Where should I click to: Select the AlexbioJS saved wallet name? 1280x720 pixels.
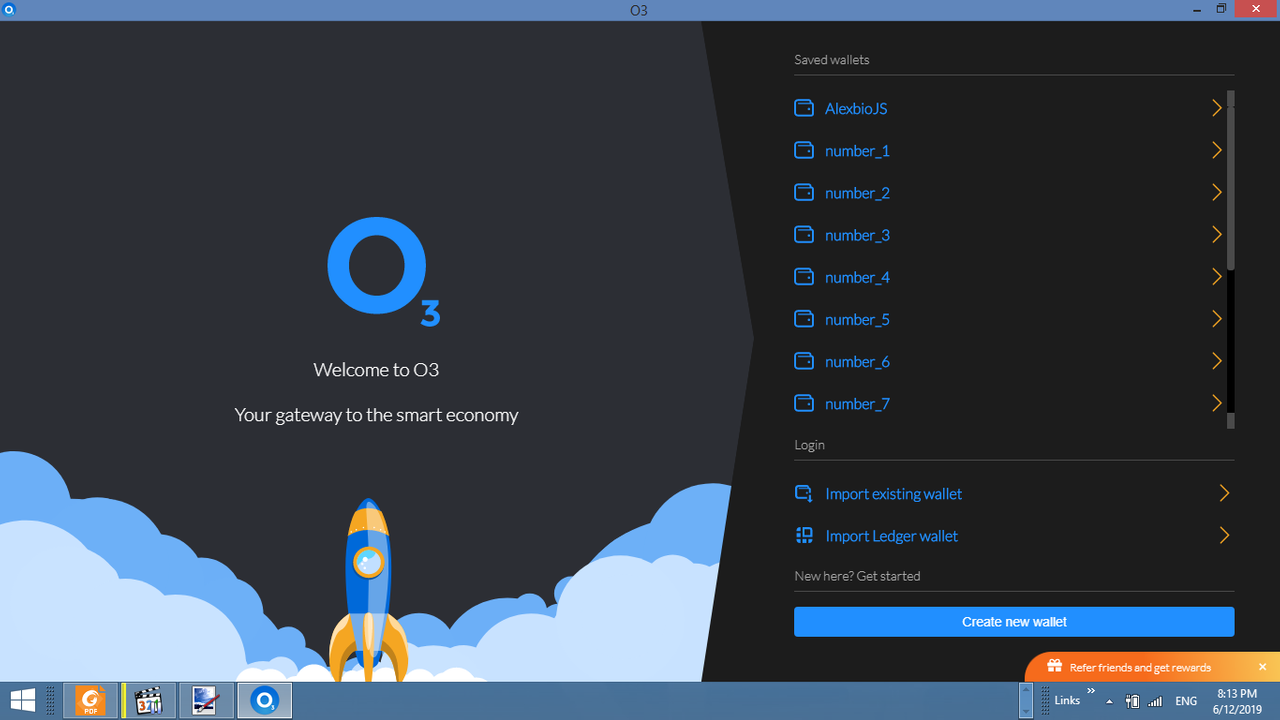click(x=856, y=109)
